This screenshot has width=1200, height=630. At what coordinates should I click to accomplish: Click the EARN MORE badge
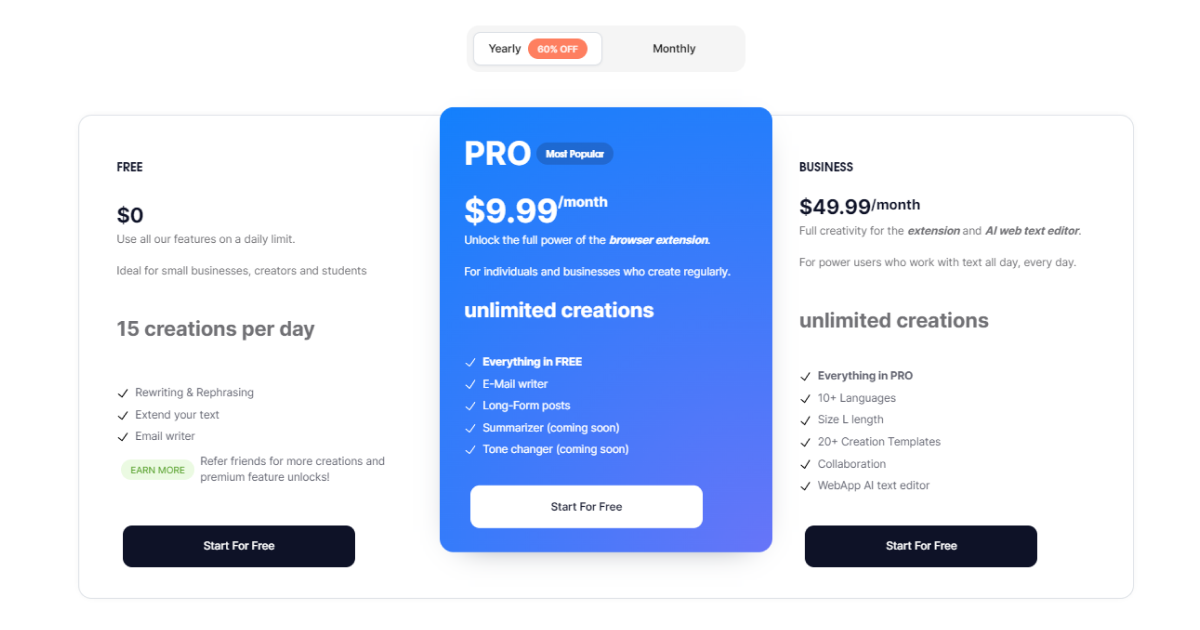pos(158,470)
